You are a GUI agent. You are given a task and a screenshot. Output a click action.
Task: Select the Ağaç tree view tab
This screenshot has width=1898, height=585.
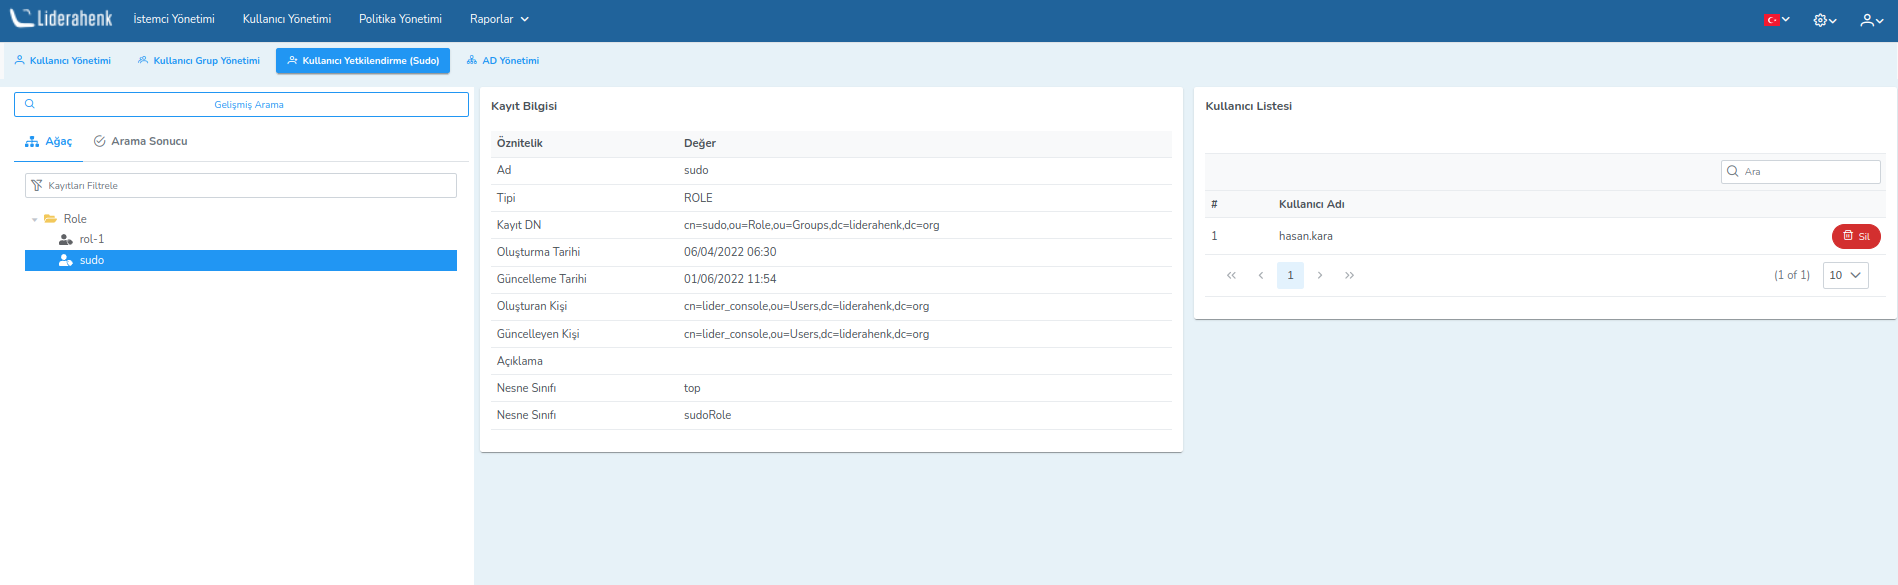pyautogui.click(x=49, y=142)
